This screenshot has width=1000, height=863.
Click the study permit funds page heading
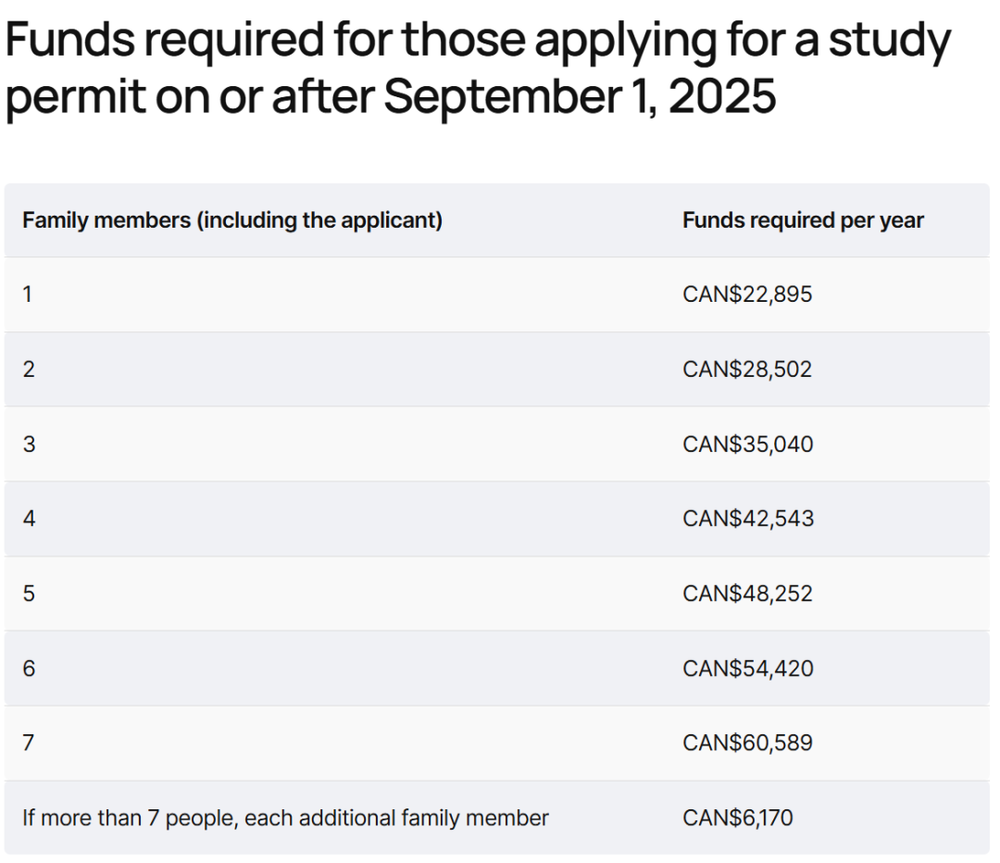click(x=477, y=68)
